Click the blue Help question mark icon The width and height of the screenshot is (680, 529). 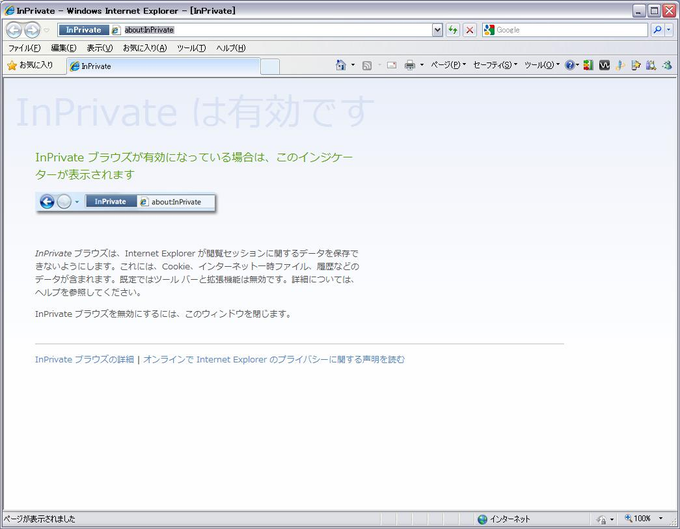tap(570, 65)
